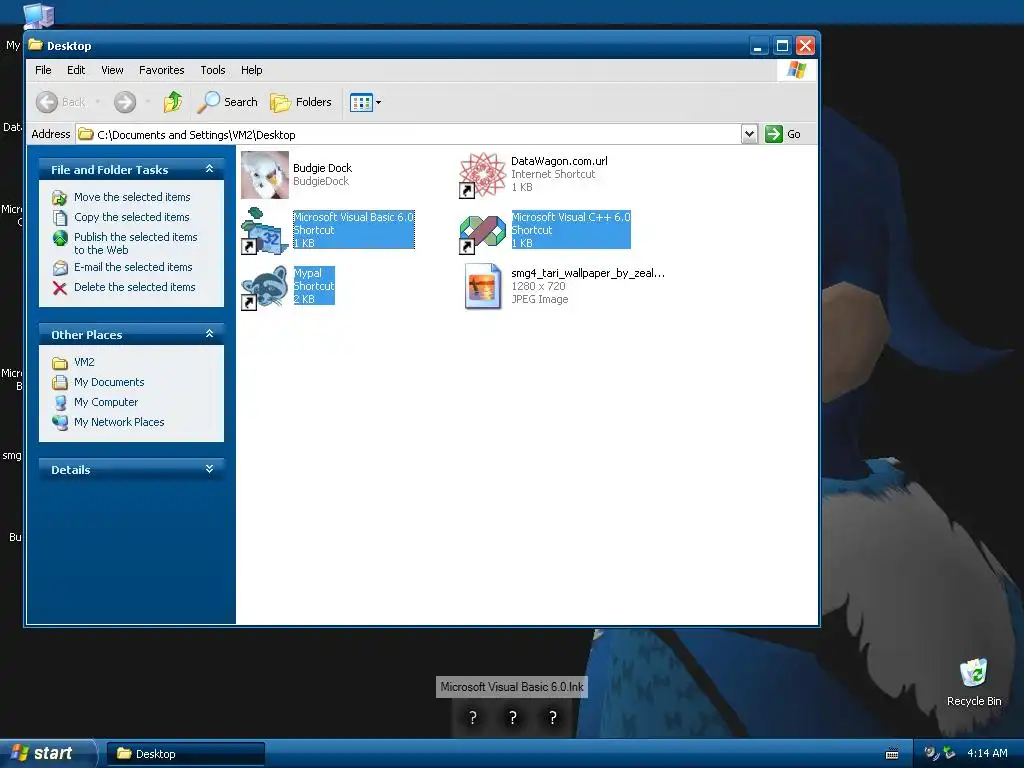1024x768 pixels.
Task: Expand the Address bar dropdown
Action: pyautogui.click(x=749, y=134)
